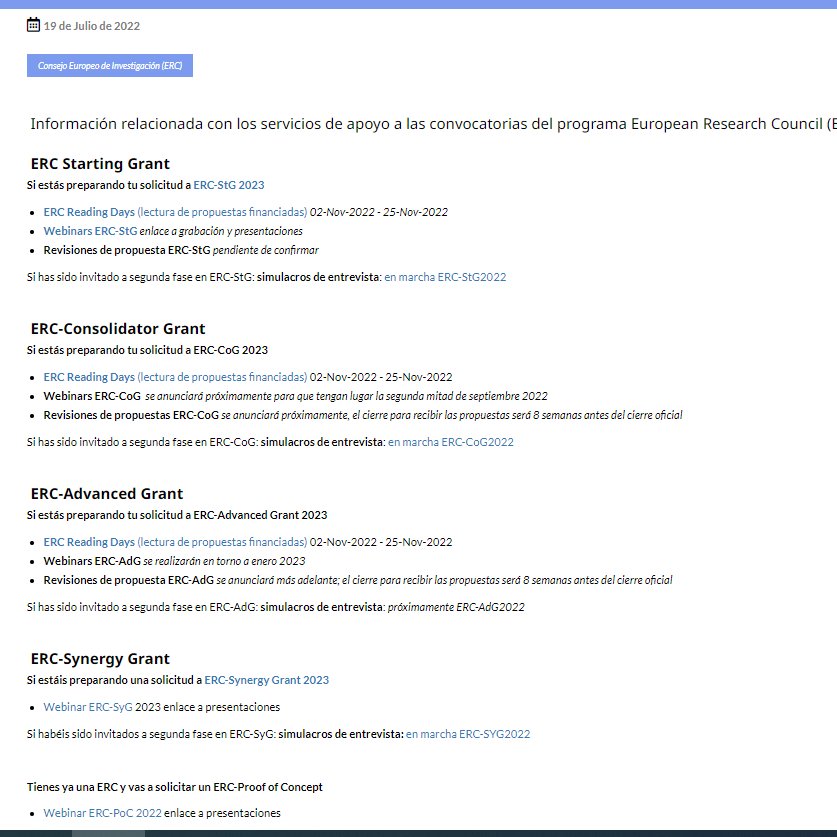This screenshot has height=837, width=837.
Task: Click 'Webinars ERC-CoG' list item text
Action: (x=92, y=396)
